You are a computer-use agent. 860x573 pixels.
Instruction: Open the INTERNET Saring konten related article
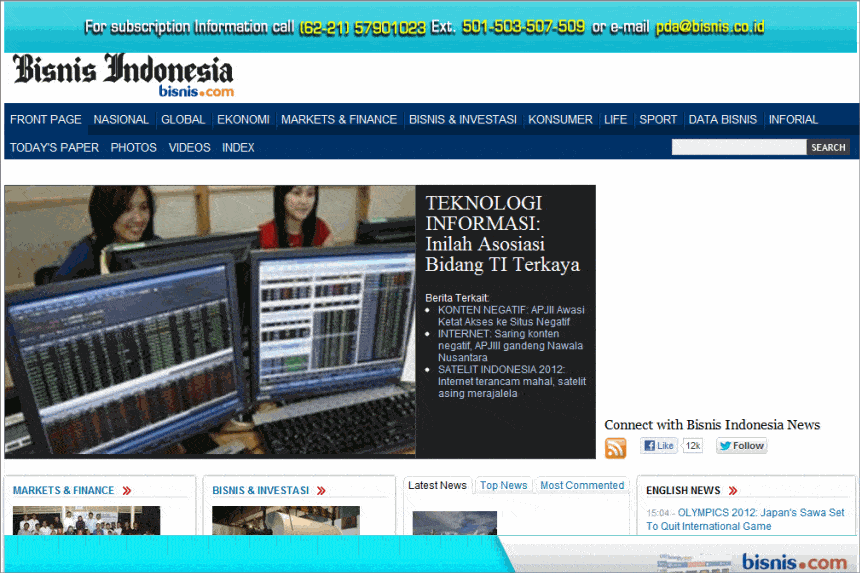pyautogui.click(x=510, y=345)
